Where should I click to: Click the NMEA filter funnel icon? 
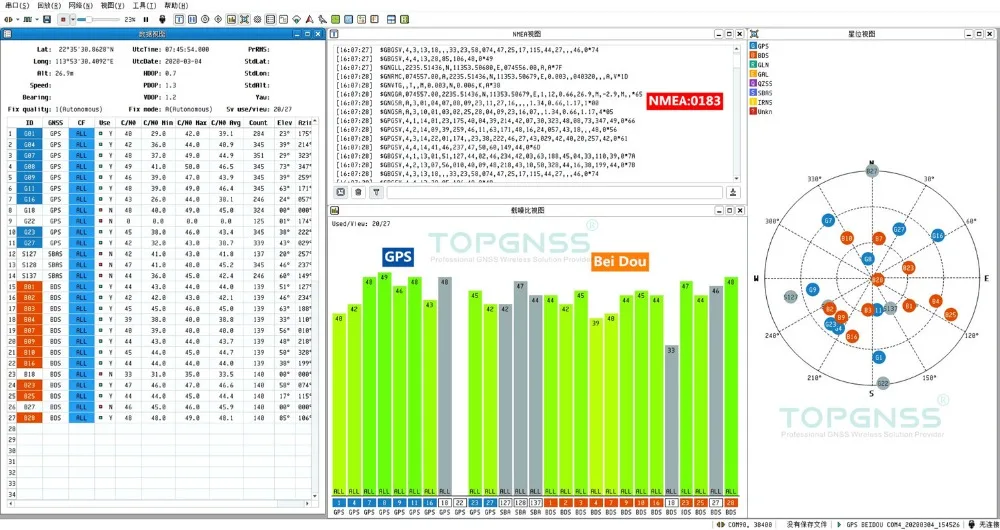(376, 192)
